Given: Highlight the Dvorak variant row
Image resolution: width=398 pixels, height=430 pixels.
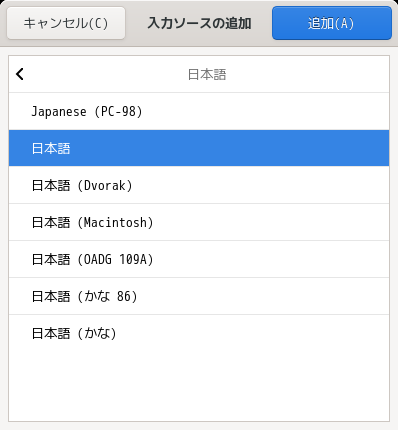Looking at the screenshot, I should coord(199,185).
